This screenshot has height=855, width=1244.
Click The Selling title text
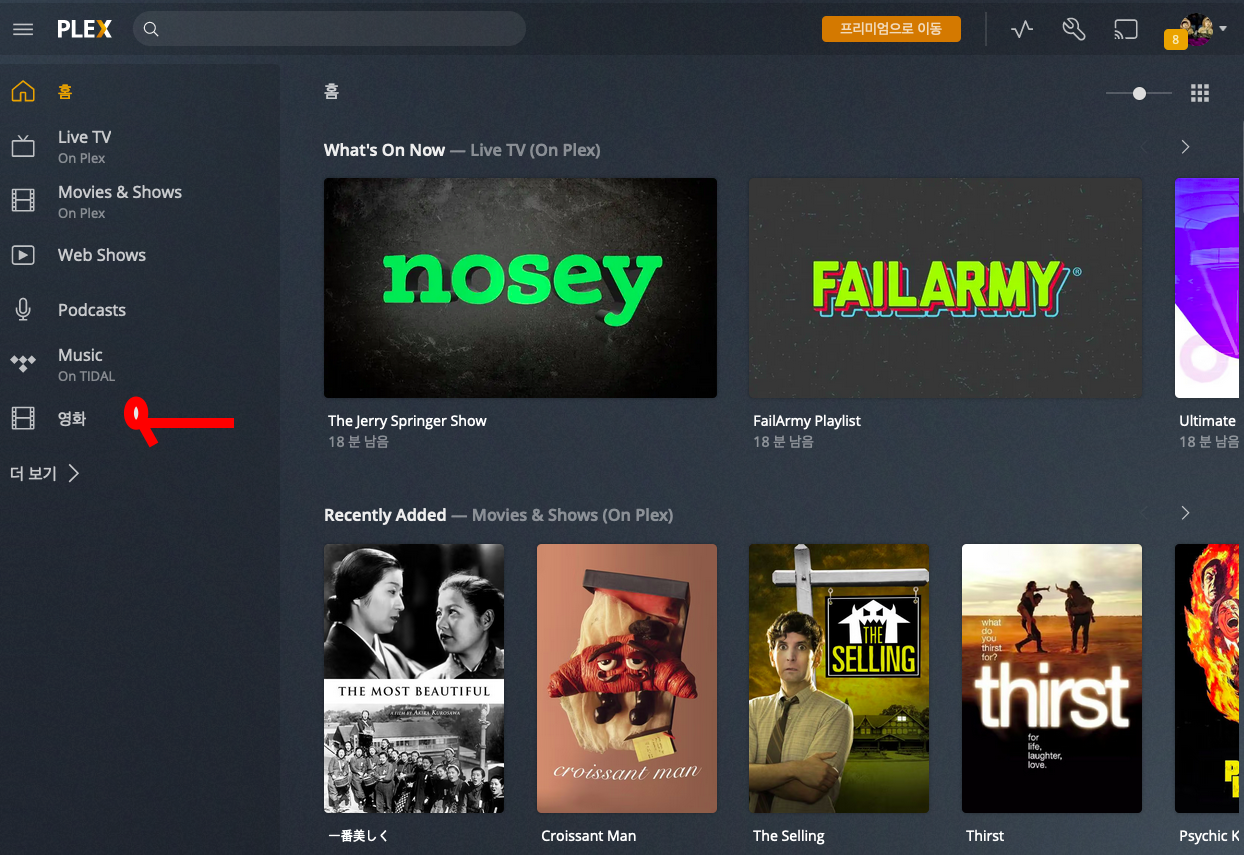tap(789, 836)
